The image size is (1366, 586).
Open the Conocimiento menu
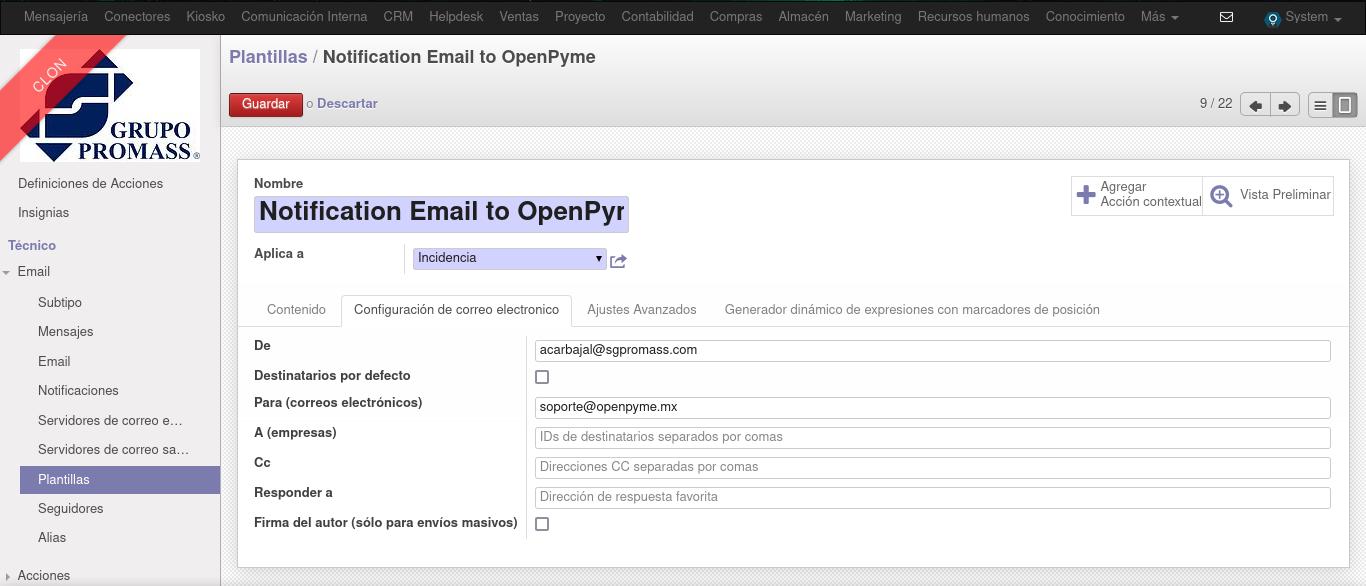tap(1085, 17)
